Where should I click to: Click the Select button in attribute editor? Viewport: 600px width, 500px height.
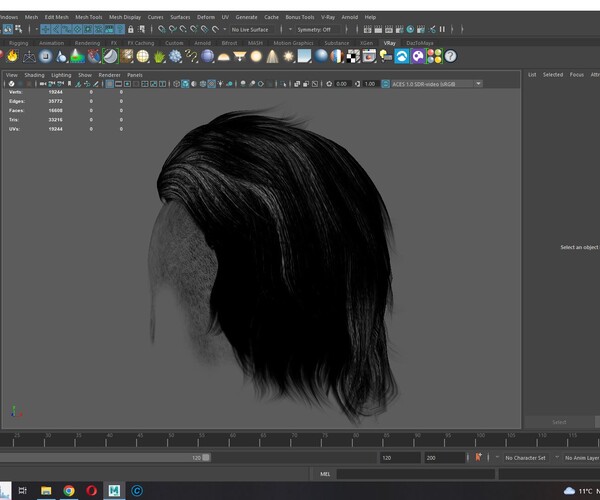click(559, 422)
